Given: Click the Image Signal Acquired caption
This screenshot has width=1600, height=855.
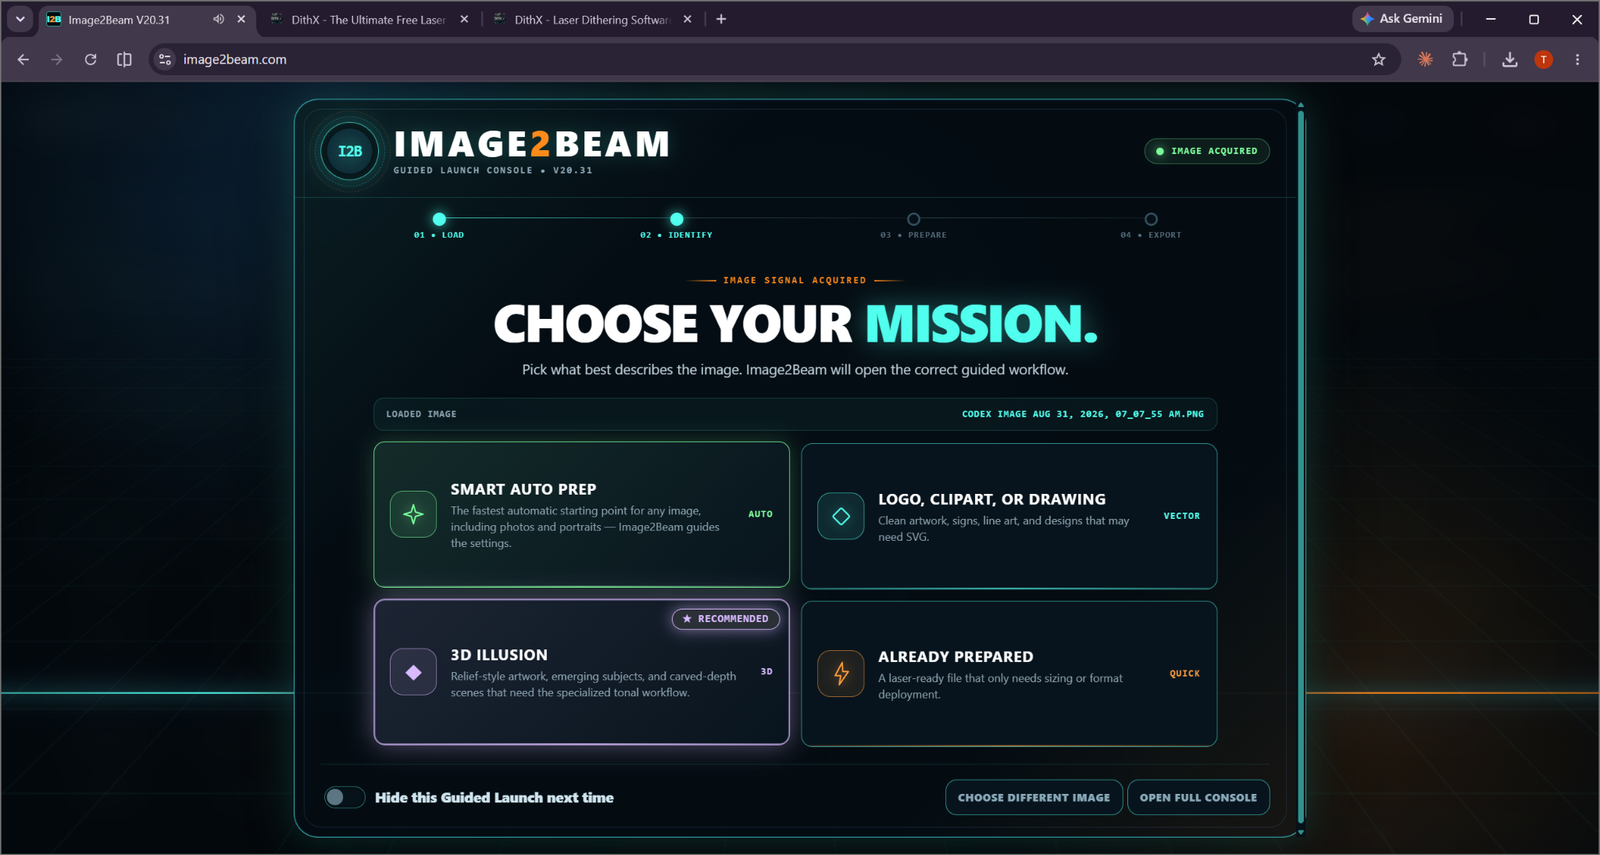Looking at the screenshot, I should click(x=795, y=280).
